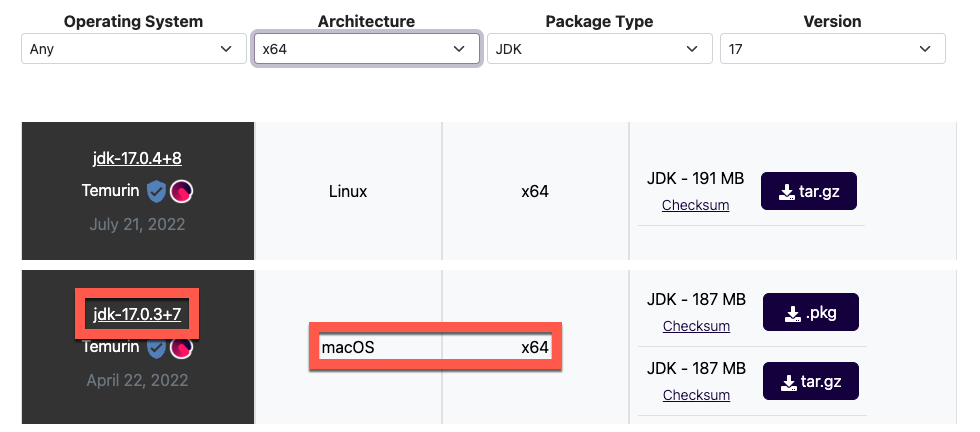980x432 pixels.
Task: Click the download icon on macOS .pkg button
Action: pos(792,313)
